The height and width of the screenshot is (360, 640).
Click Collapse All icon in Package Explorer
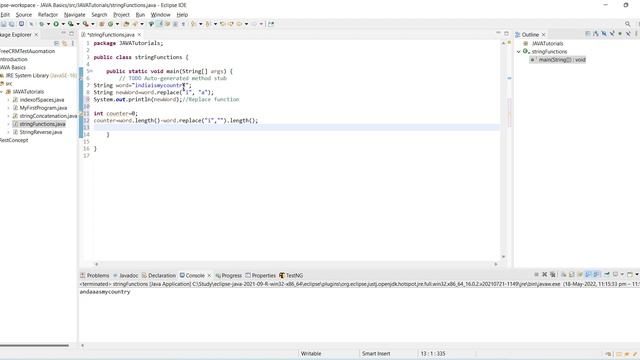[56, 43]
